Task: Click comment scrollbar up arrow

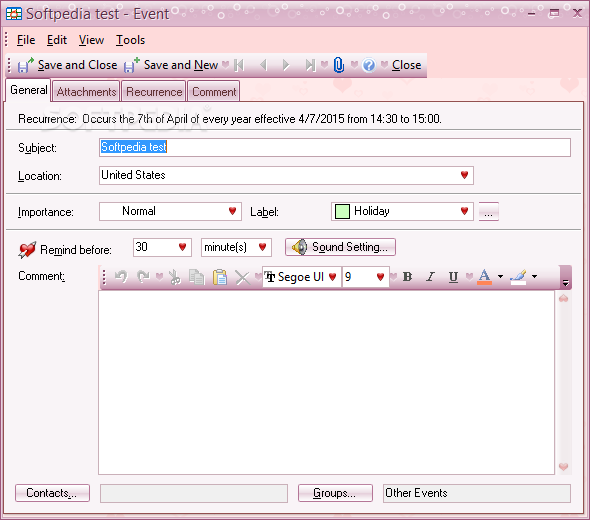Action: coord(563,299)
